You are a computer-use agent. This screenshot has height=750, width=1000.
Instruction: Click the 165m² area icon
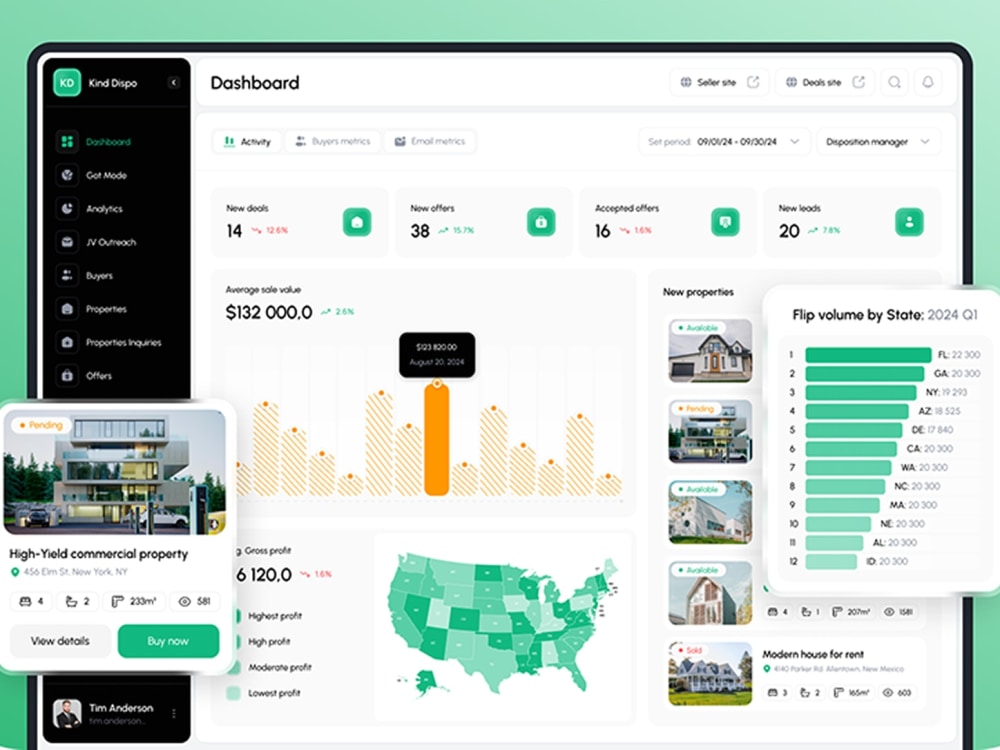coord(839,693)
